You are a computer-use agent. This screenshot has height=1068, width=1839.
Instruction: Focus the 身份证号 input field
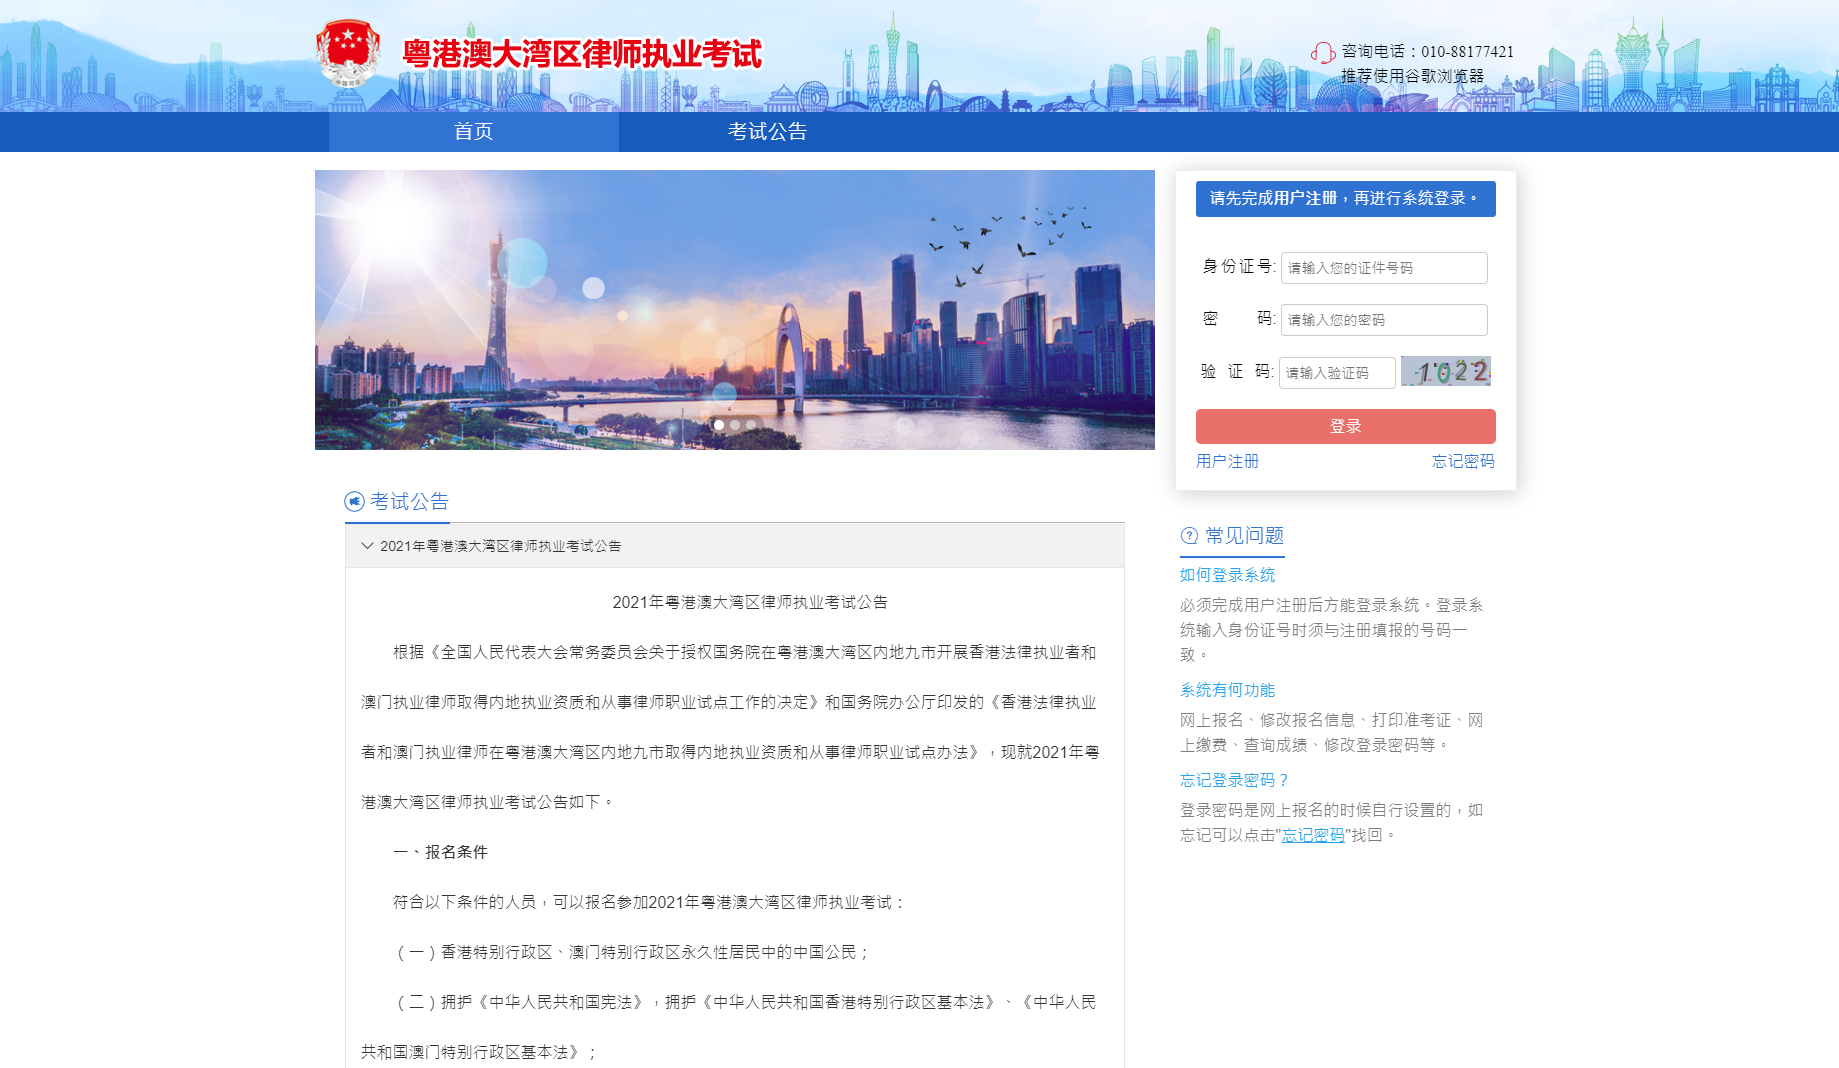pos(1384,268)
